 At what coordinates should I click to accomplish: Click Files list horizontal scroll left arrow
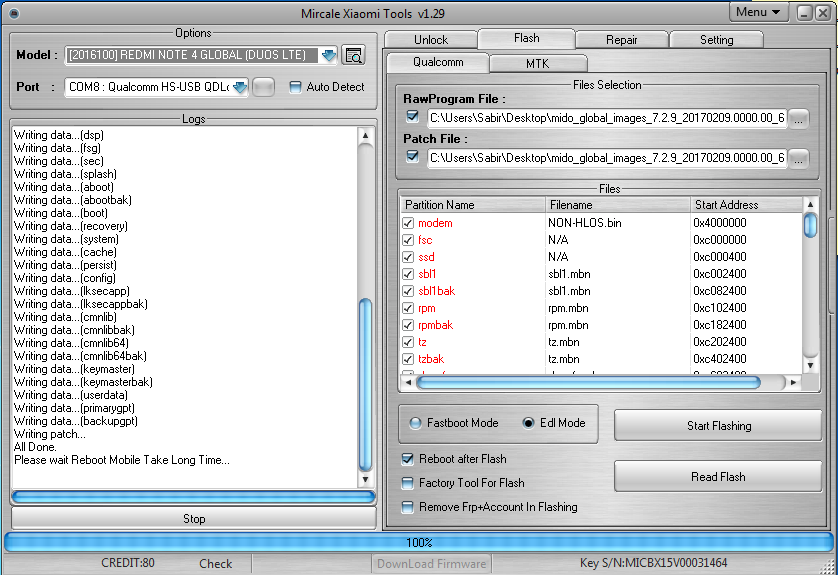coord(408,382)
